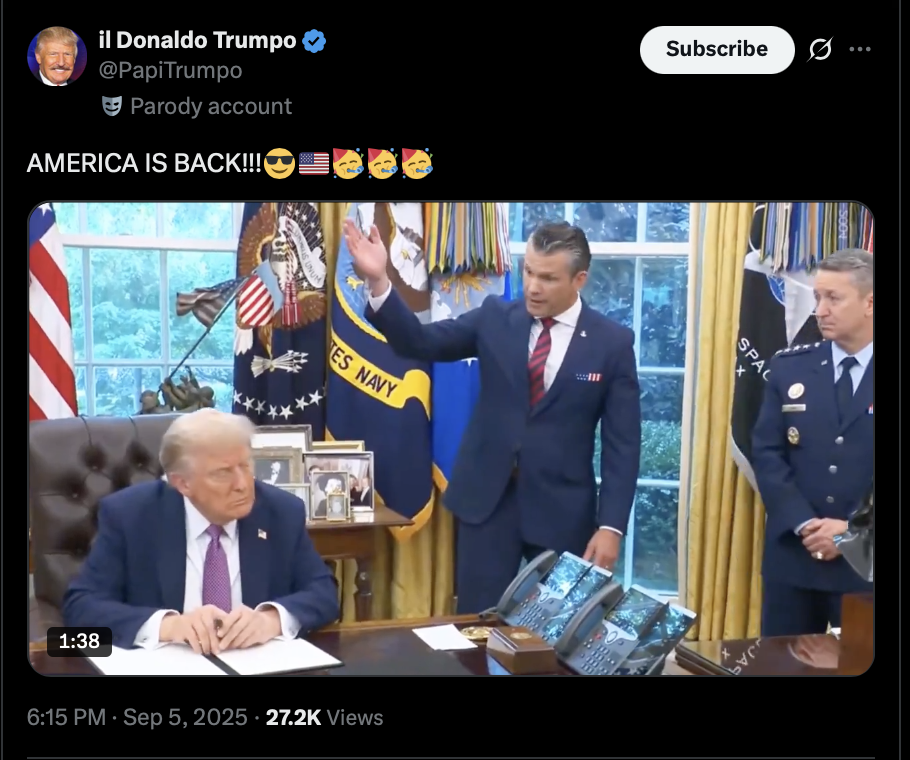Play the Oval Office video

tap(451, 439)
